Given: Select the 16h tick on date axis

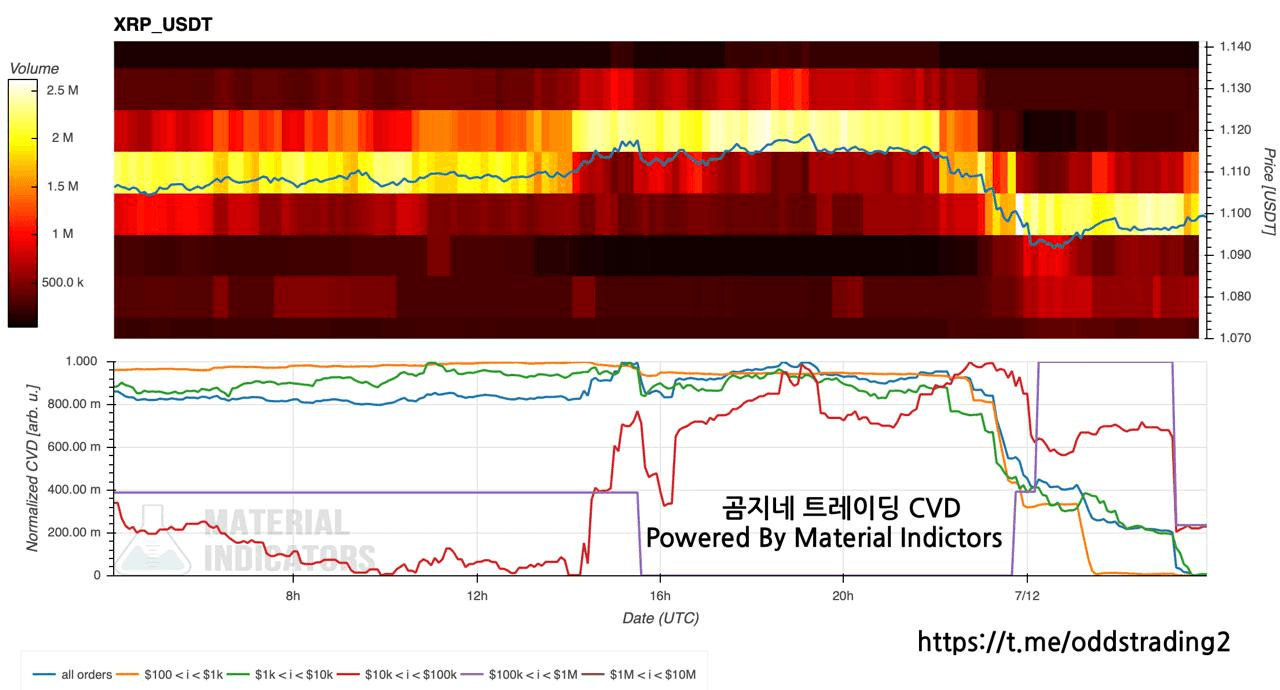Looking at the screenshot, I should [659, 596].
